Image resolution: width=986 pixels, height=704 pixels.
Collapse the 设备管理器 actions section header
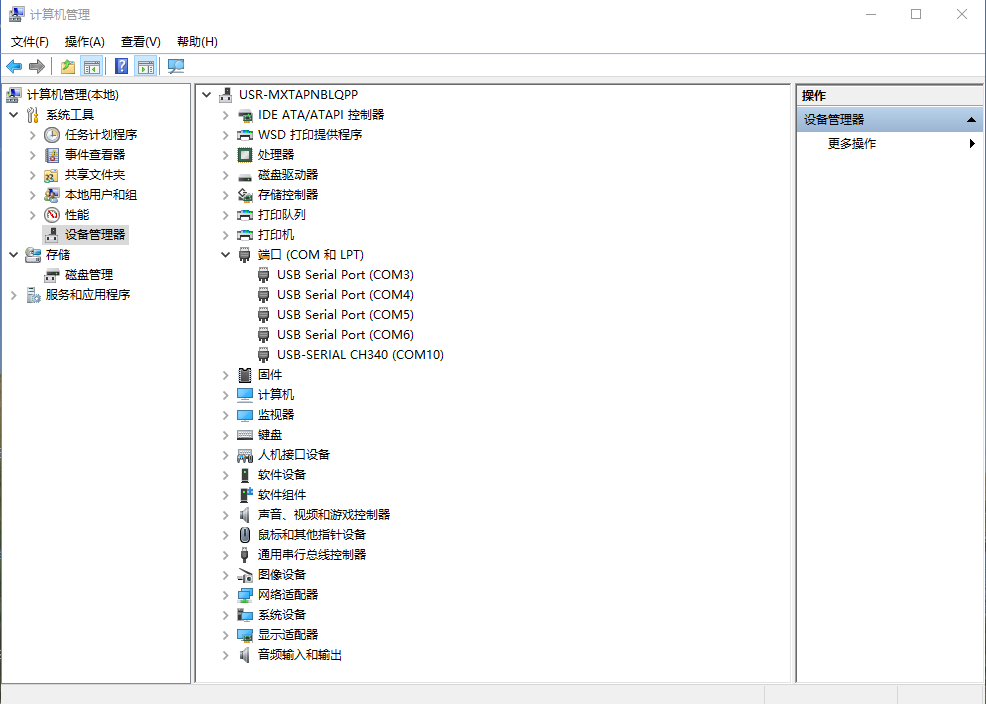pyautogui.click(x=972, y=120)
